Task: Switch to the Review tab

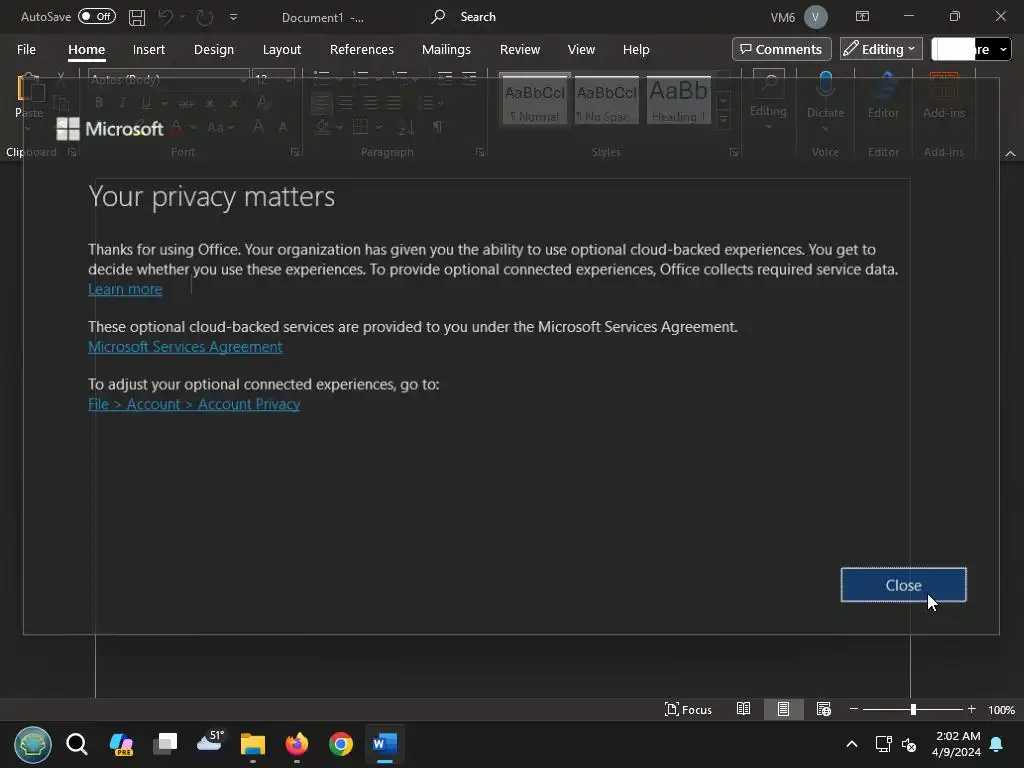Action: point(520,50)
